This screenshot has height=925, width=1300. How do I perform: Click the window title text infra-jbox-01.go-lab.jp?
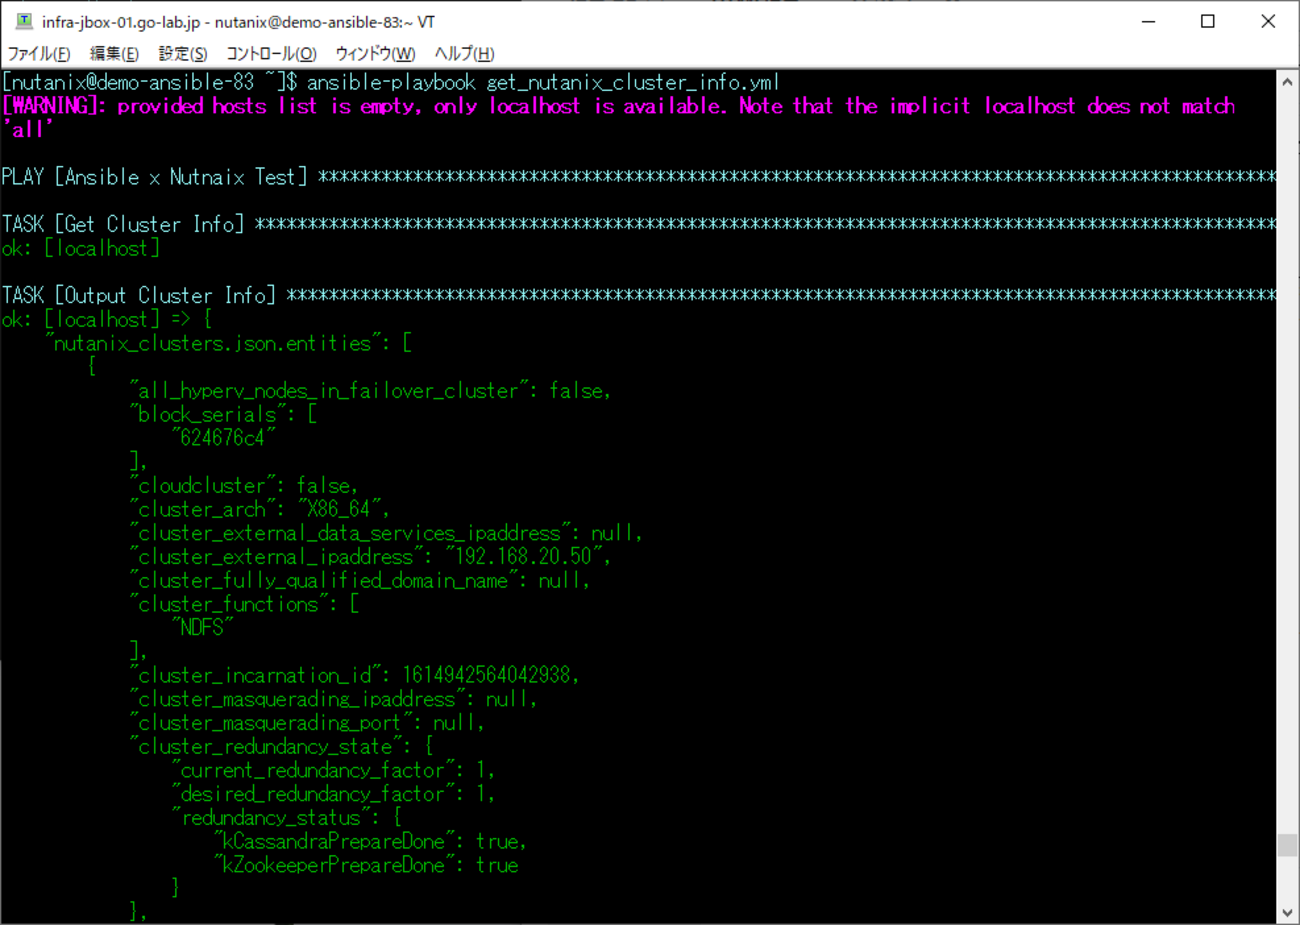tap(121, 22)
